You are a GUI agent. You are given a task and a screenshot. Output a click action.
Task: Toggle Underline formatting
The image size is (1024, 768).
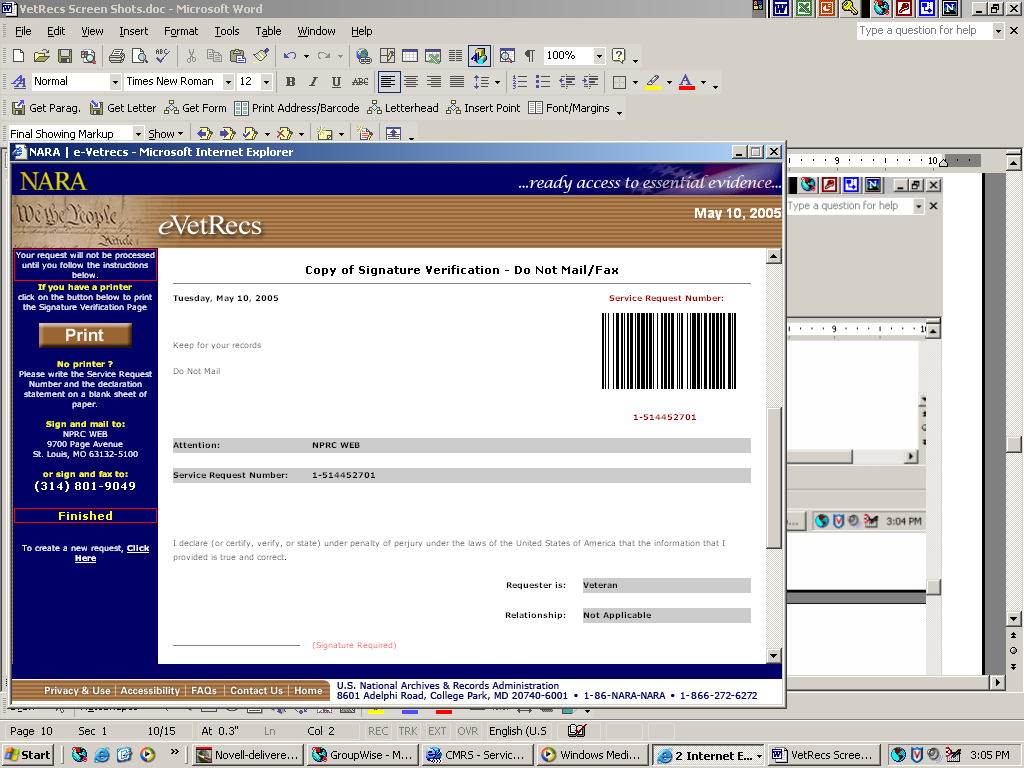pyautogui.click(x=336, y=82)
